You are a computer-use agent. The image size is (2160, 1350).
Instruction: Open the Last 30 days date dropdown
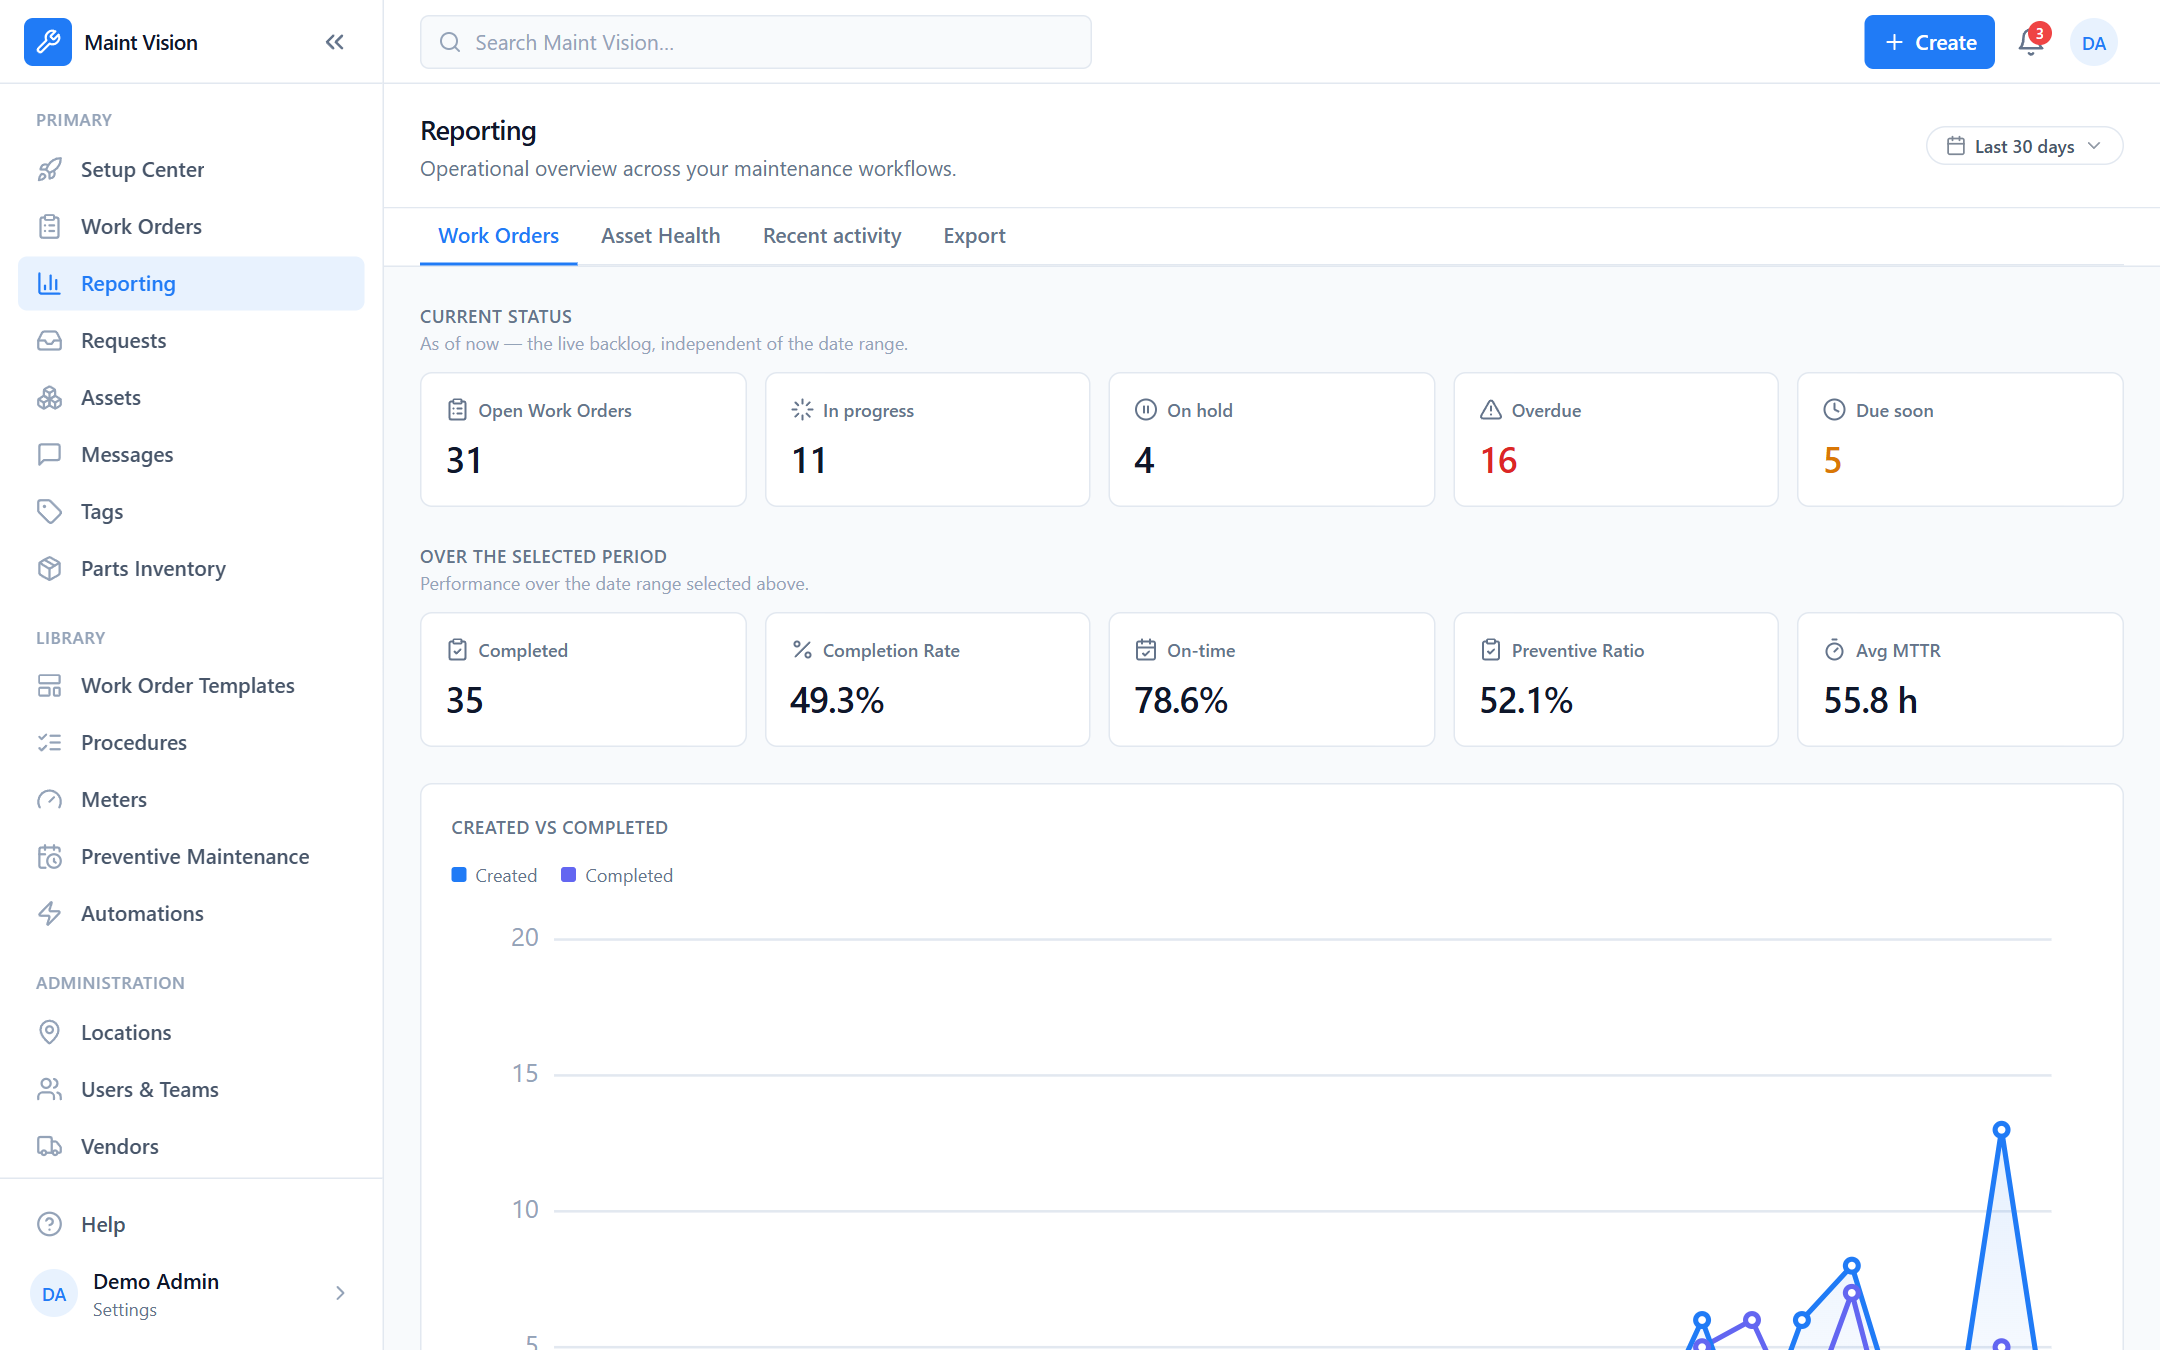(2024, 146)
